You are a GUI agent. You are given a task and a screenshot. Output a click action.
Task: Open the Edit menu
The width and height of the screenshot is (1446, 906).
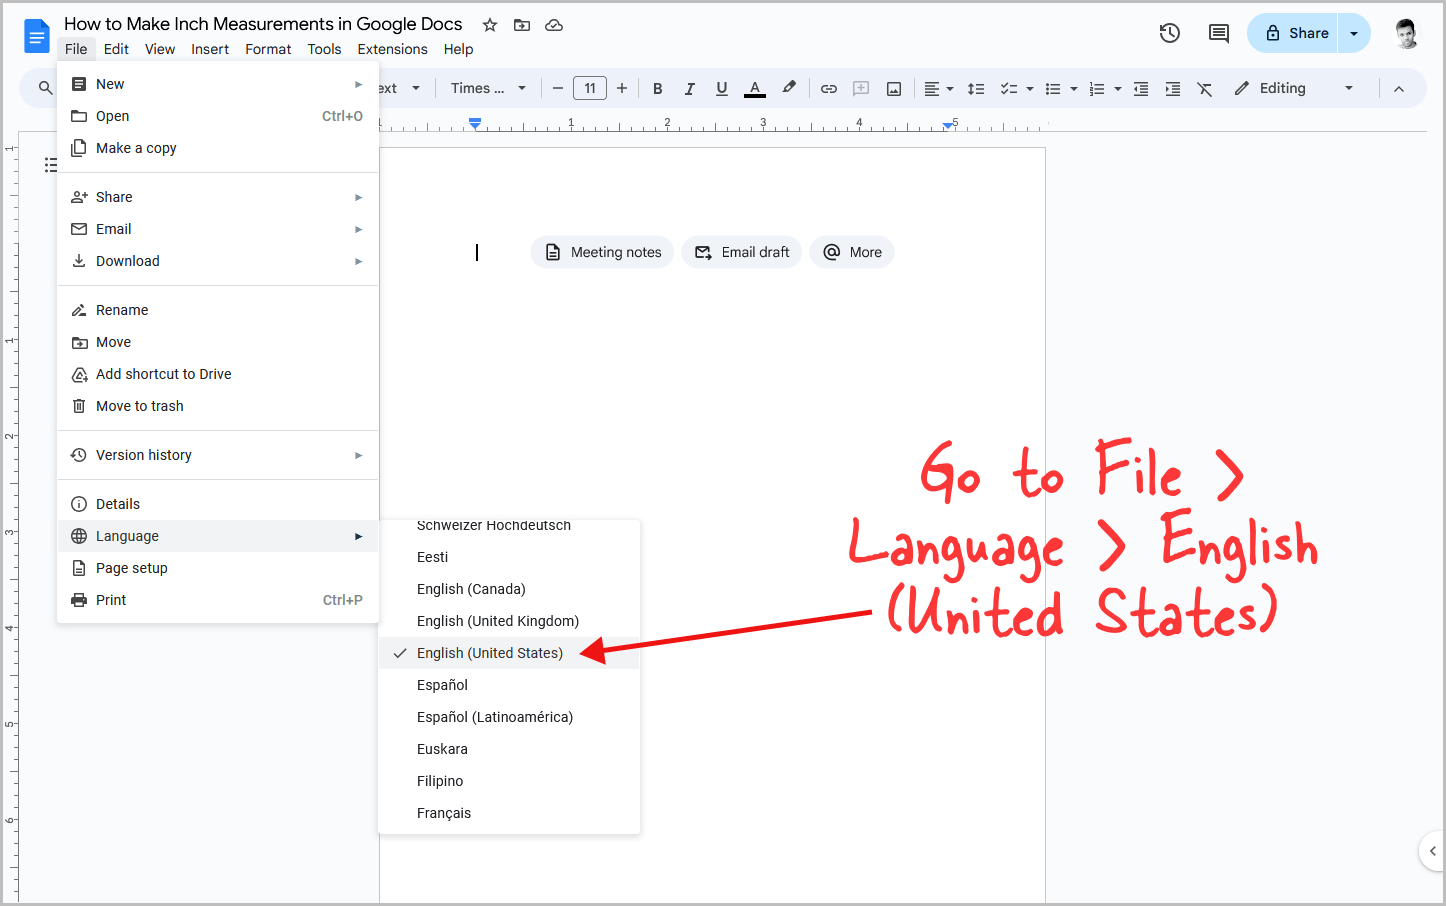click(116, 49)
